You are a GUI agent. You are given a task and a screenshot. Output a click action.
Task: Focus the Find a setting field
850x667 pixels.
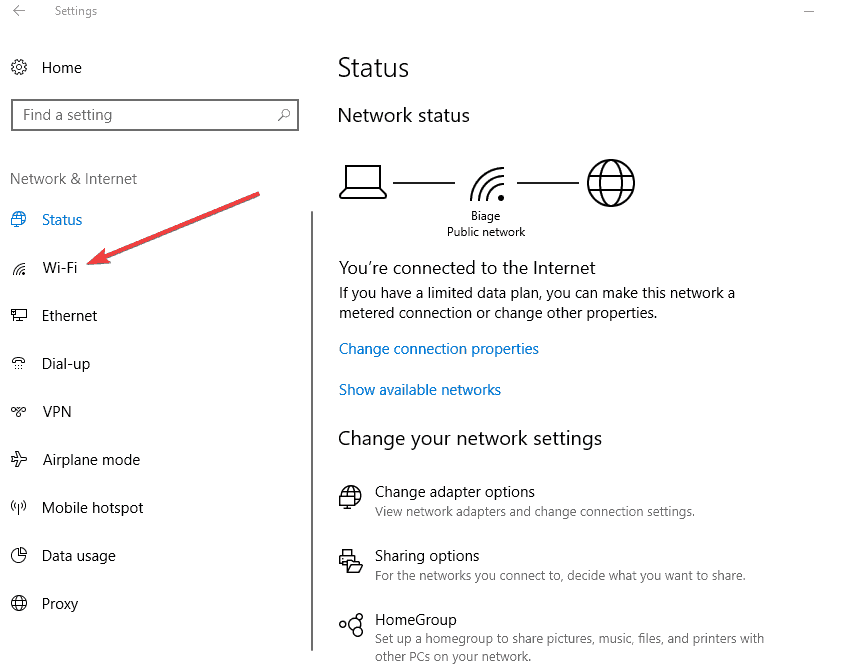[154, 115]
